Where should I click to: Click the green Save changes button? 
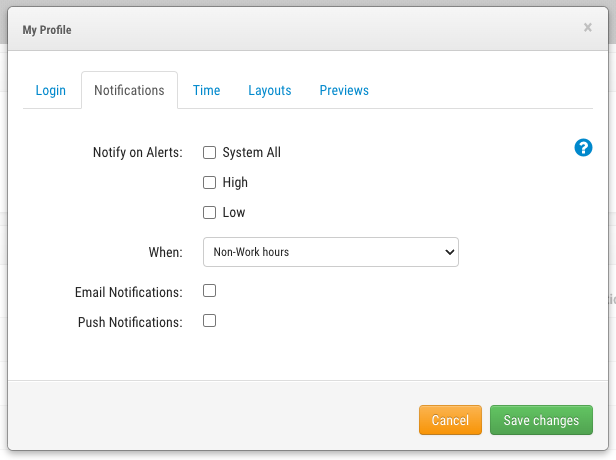click(x=541, y=420)
